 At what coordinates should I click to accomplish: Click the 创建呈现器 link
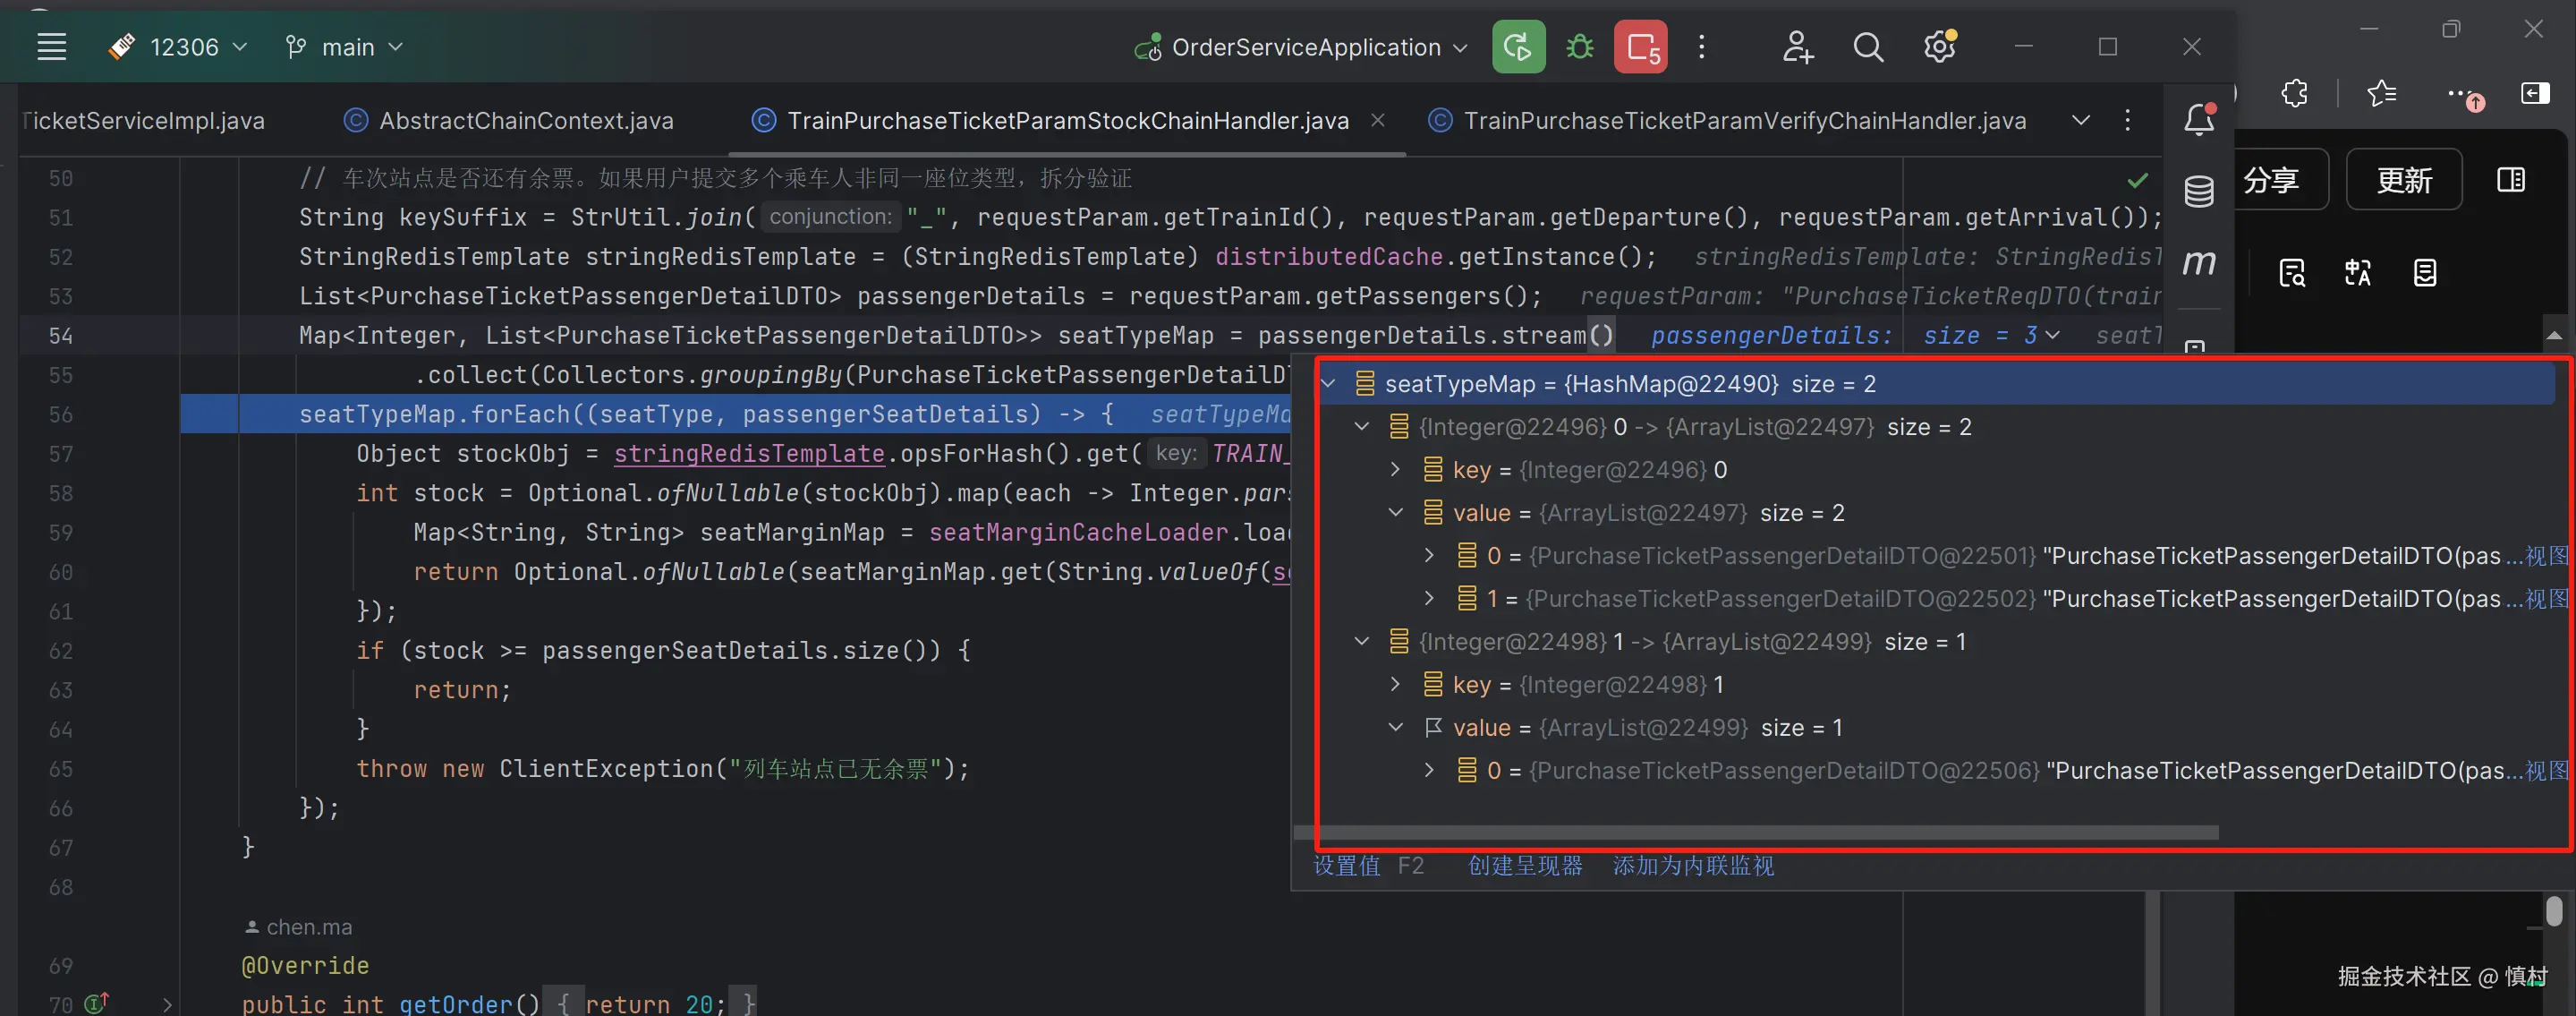click(x=1524, y=866)
